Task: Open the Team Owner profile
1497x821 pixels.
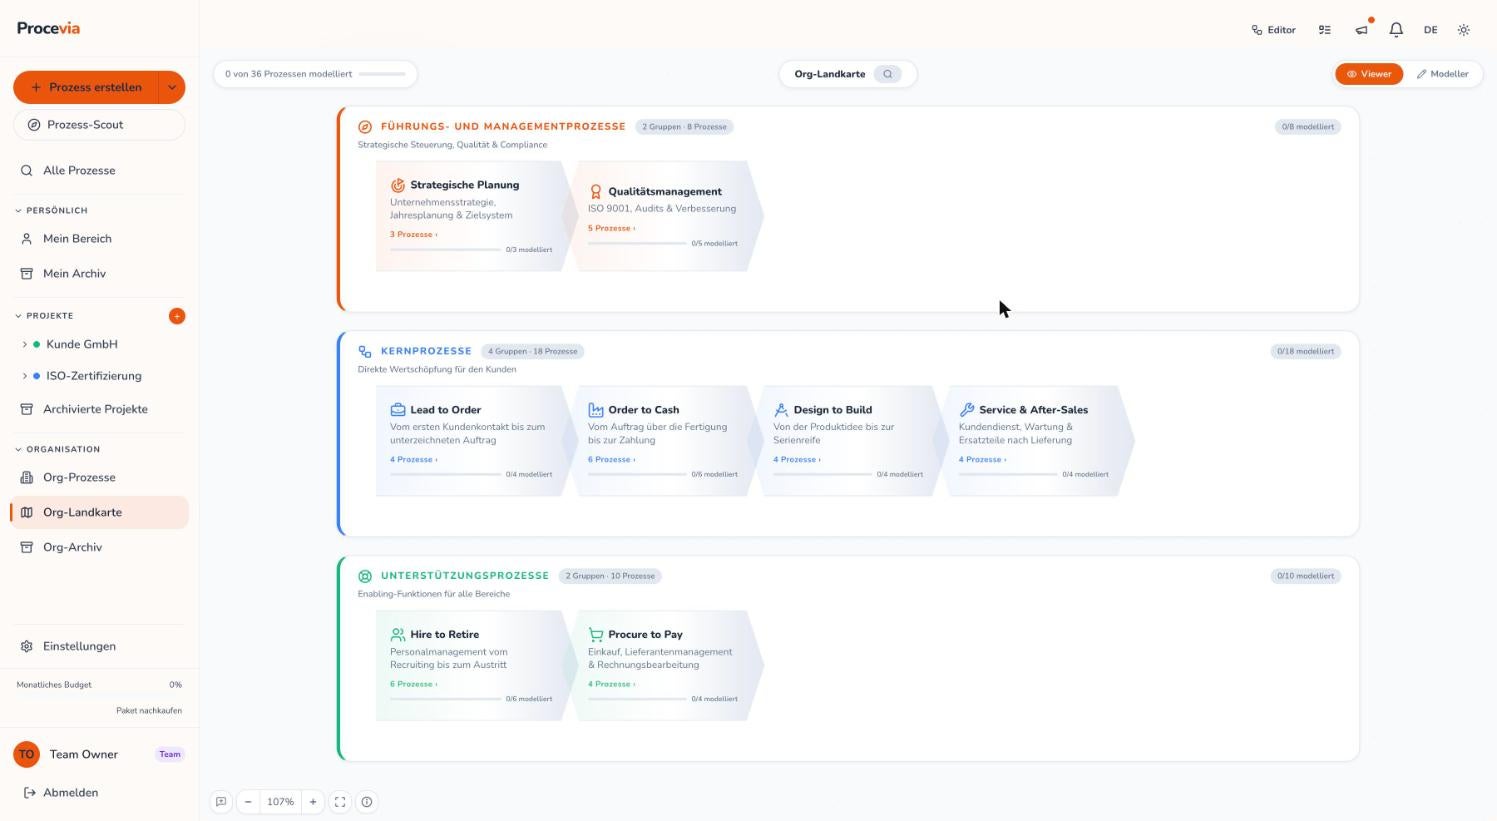Action: (99, 754)
